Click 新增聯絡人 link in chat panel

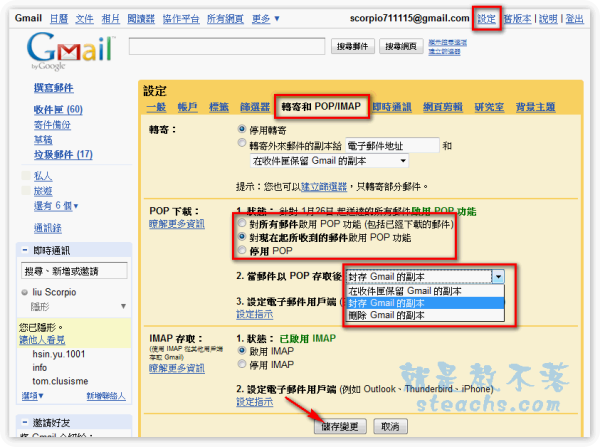point(106,396)
